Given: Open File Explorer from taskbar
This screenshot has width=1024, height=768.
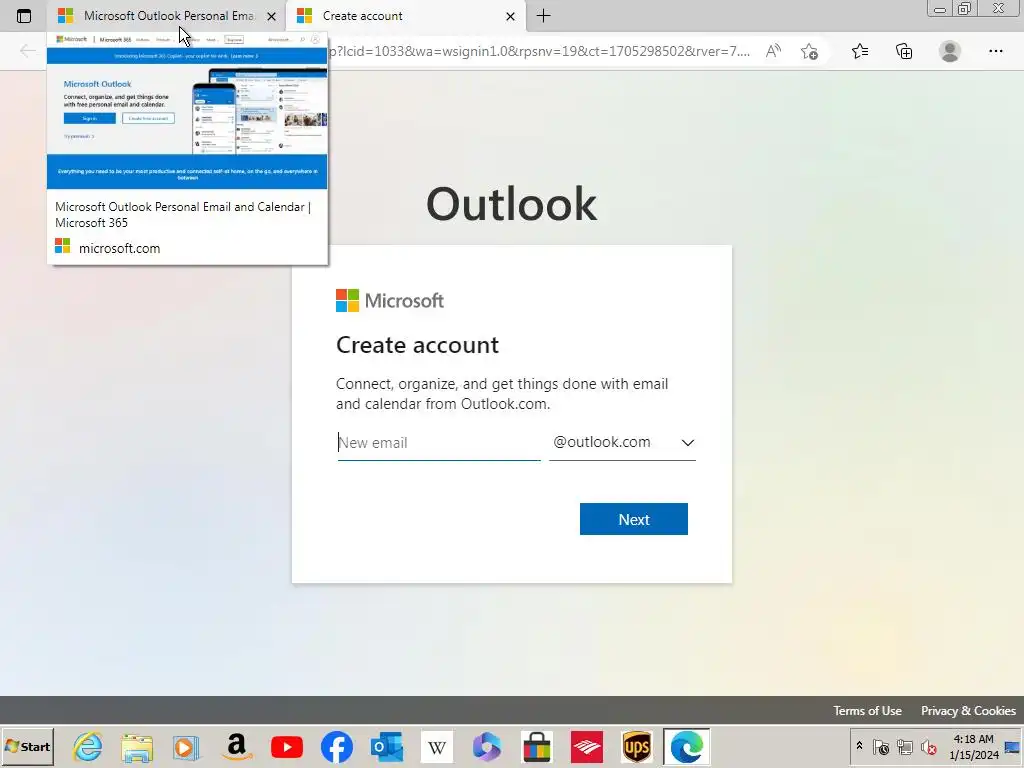Looking at the screenshot, I should pos(137,746).
